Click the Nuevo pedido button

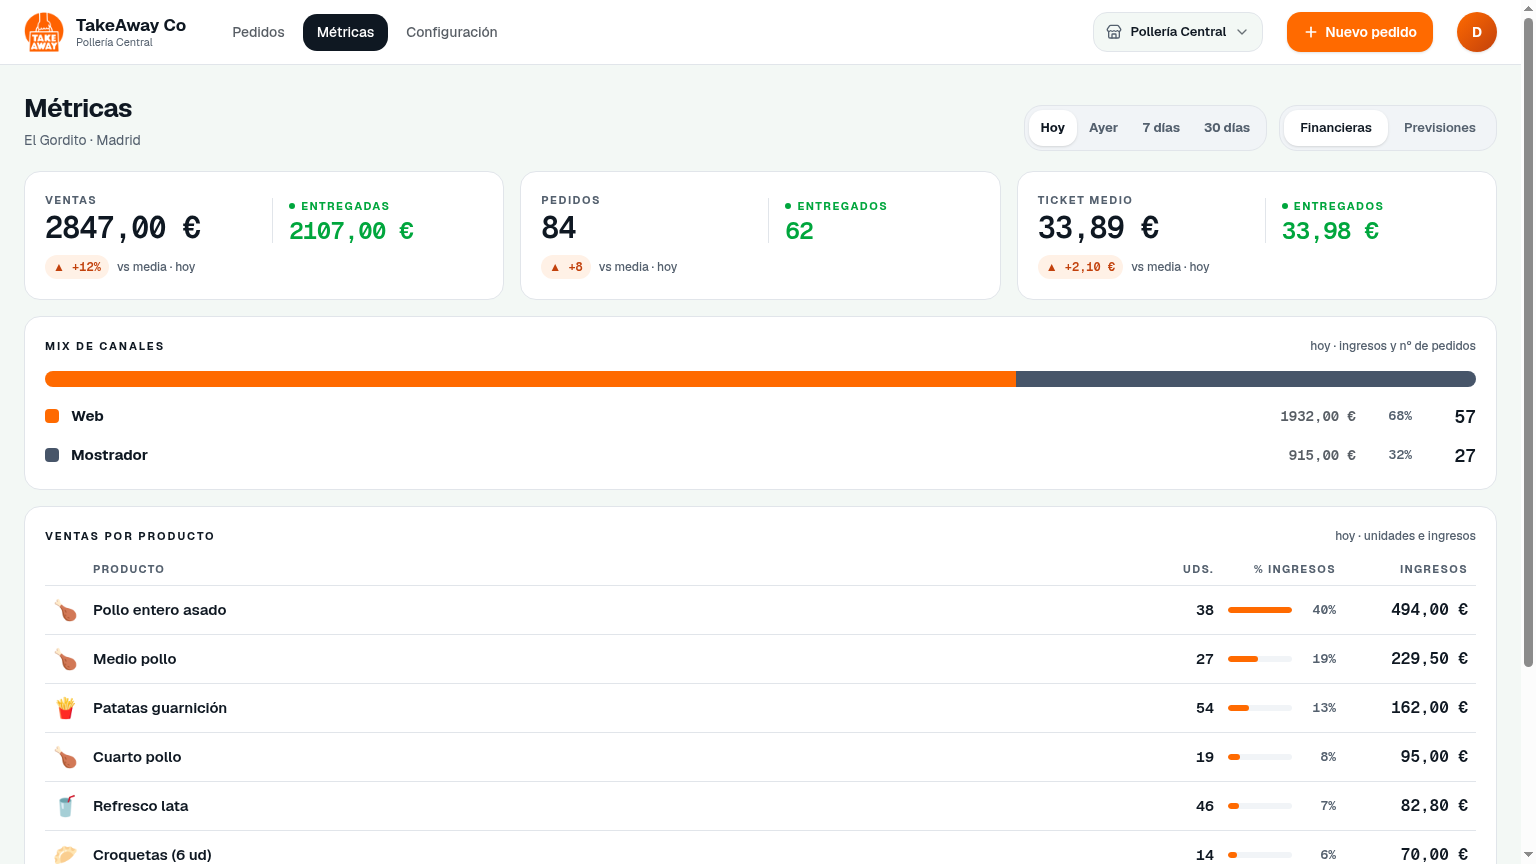point(1360,32)
